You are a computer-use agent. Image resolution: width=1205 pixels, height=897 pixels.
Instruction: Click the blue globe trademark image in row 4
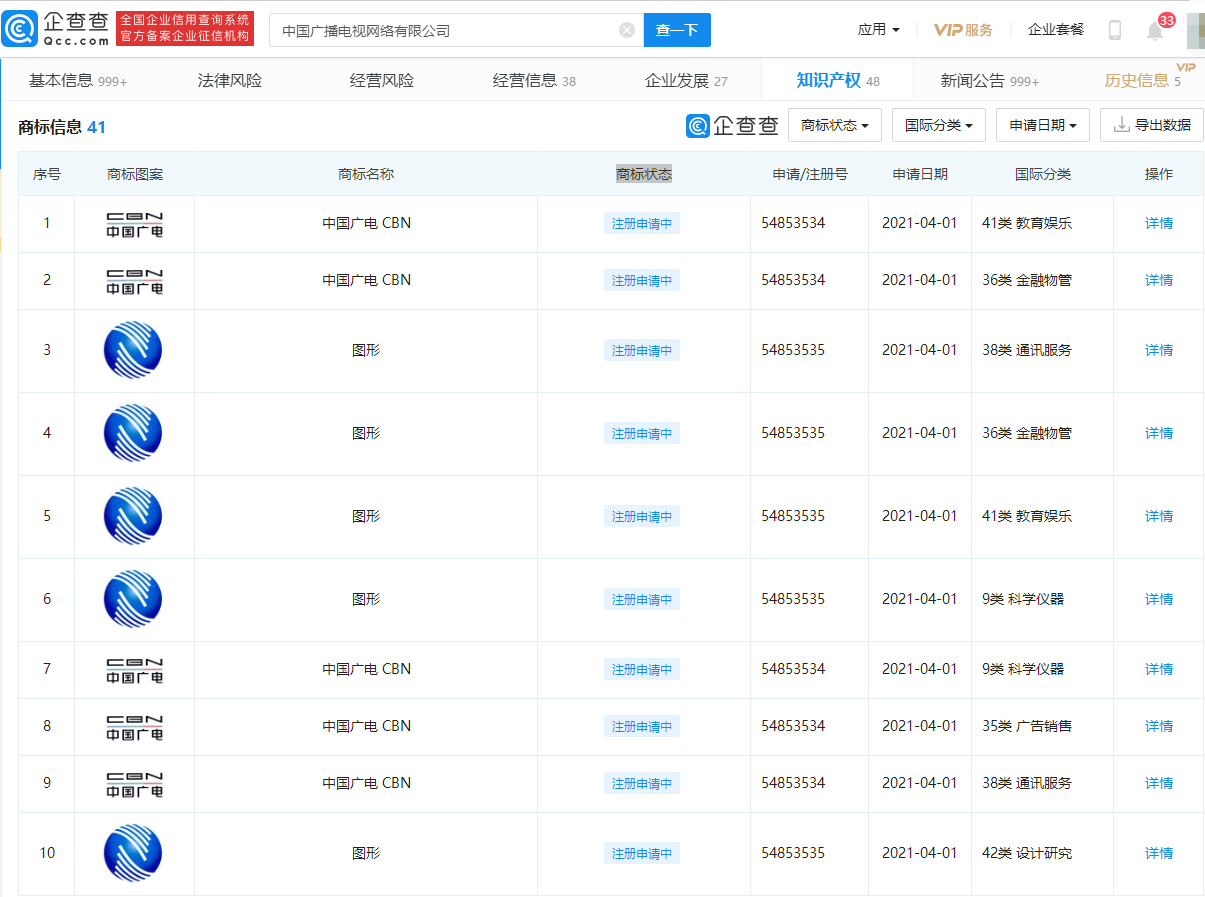click(133, 433)
